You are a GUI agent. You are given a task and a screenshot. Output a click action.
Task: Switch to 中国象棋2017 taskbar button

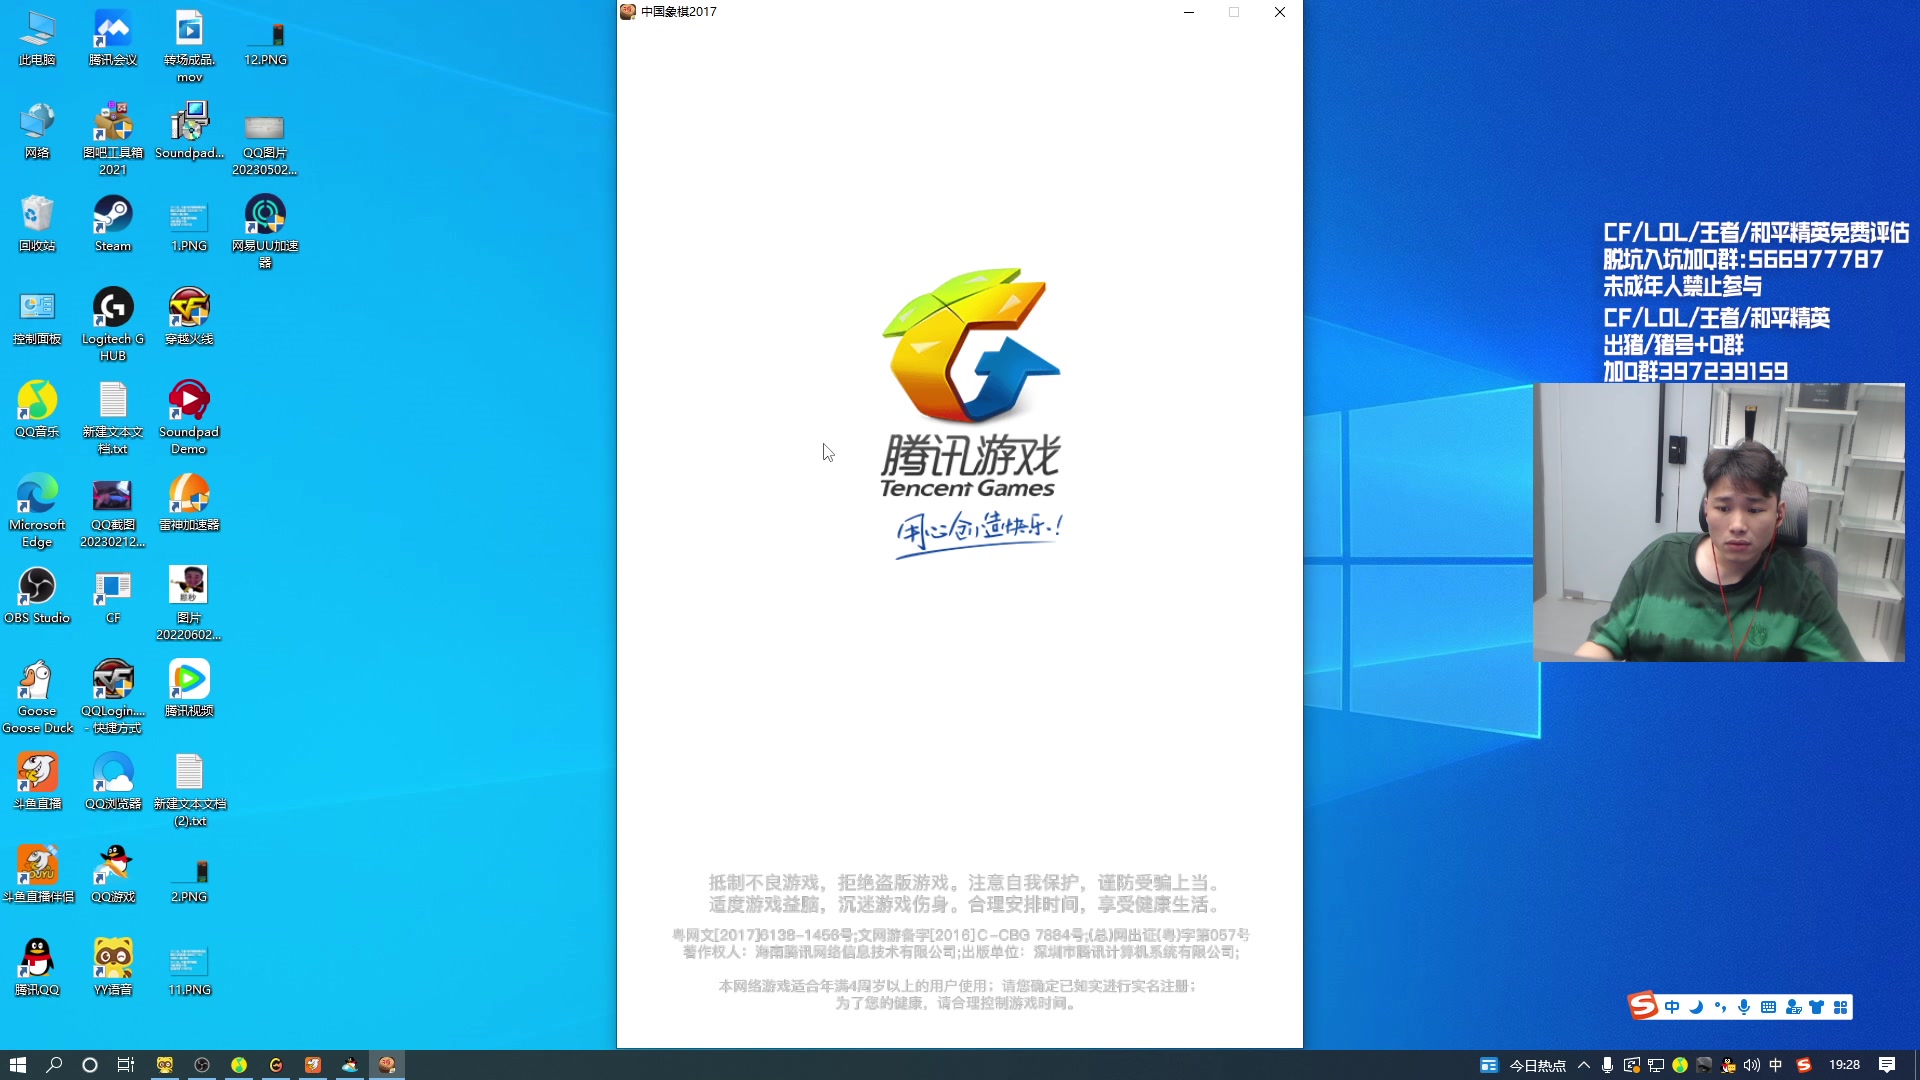click(387, 1065)
